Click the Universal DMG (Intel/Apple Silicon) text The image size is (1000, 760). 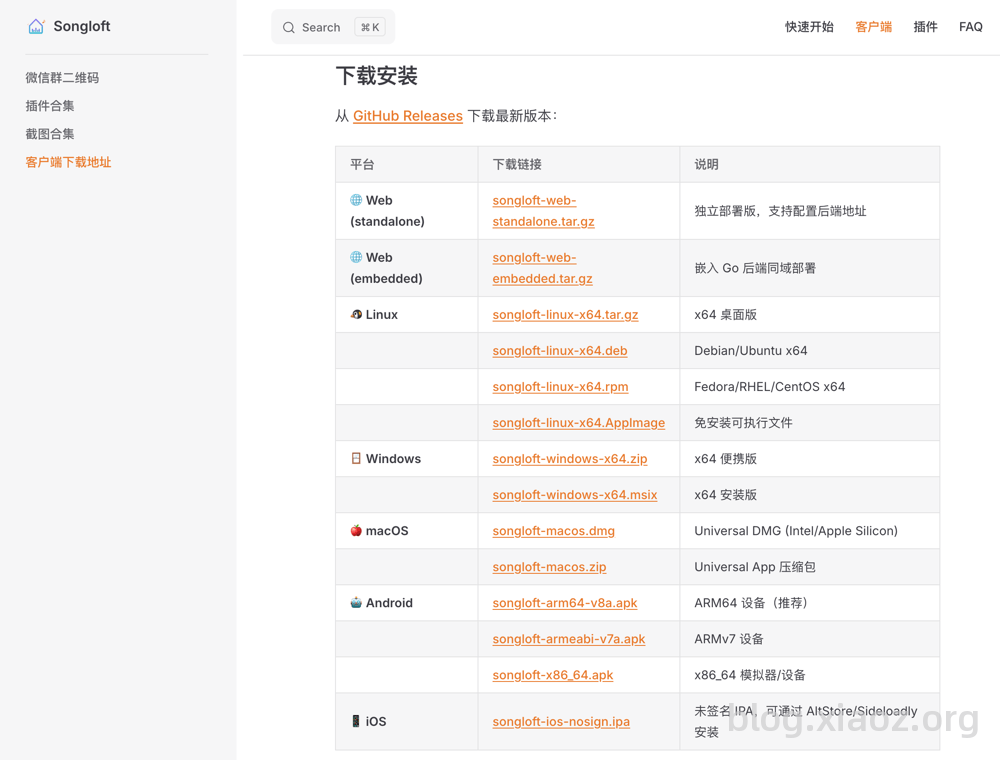point(796,530)
